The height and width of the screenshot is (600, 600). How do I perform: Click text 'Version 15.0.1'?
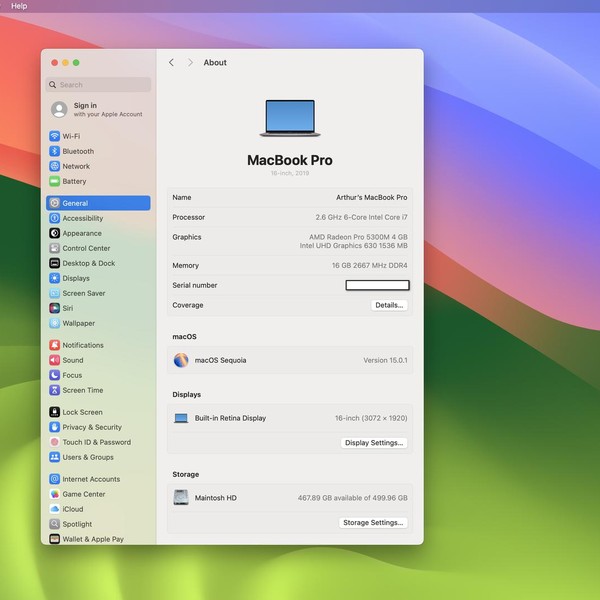pyautogui.click(x=385, y=360)
